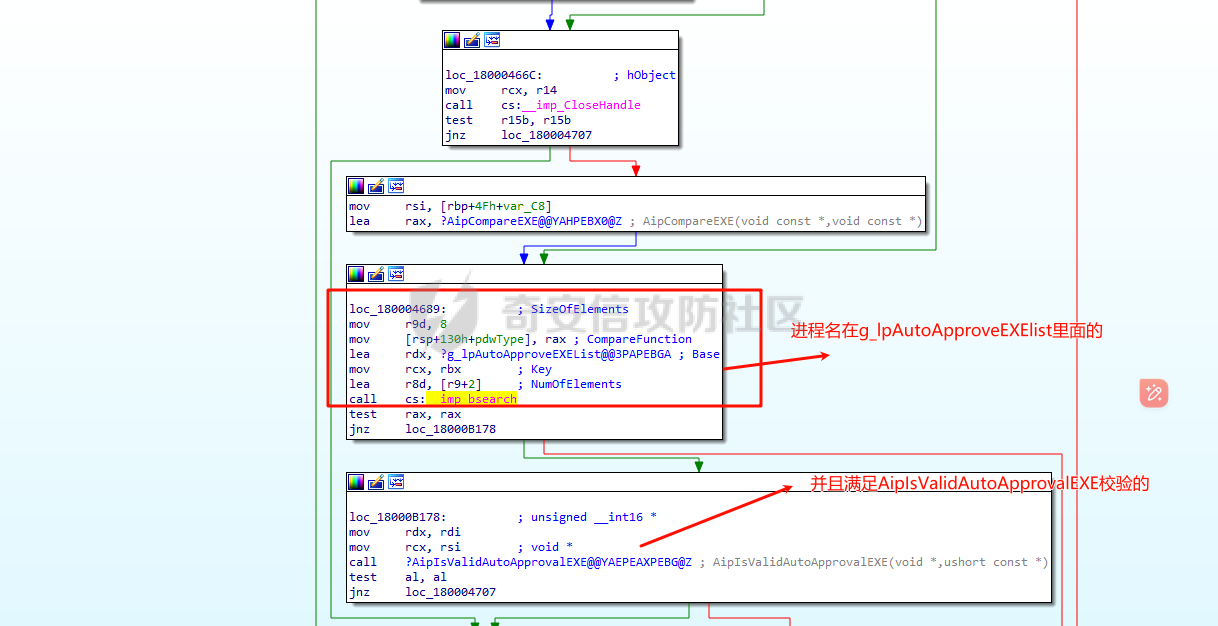
Task: Select label loc_18000466C
Action: pos(494,75)
